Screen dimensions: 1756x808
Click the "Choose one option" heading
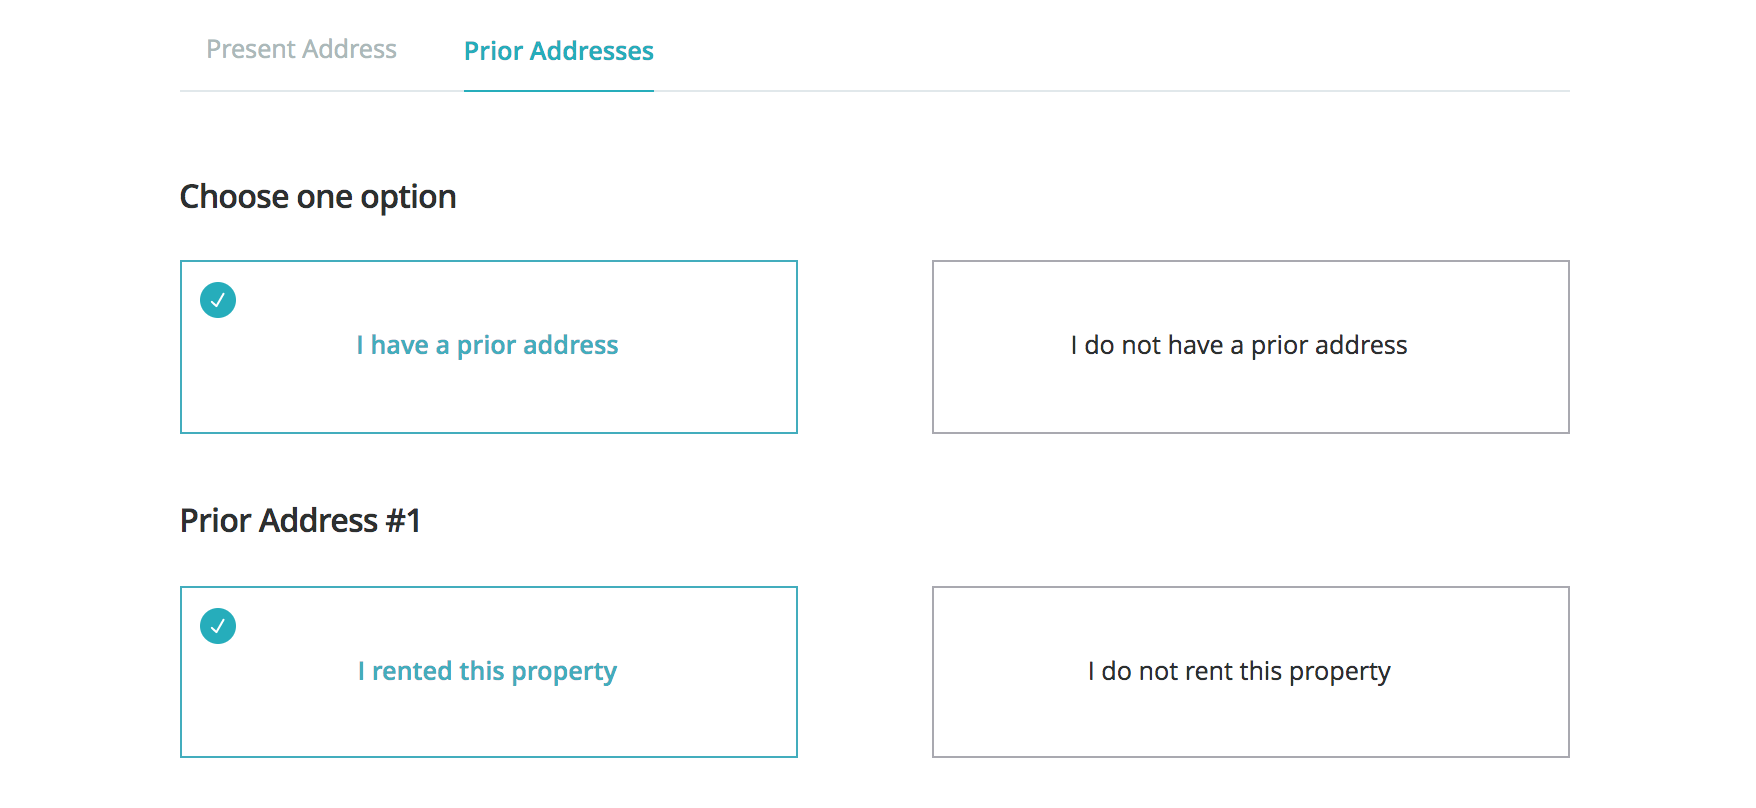click(318, 197)
